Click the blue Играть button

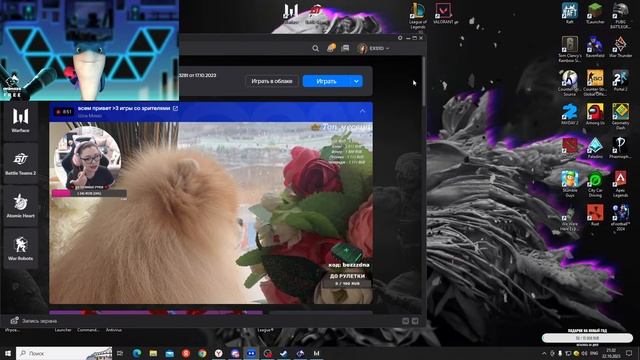(327, 81)
